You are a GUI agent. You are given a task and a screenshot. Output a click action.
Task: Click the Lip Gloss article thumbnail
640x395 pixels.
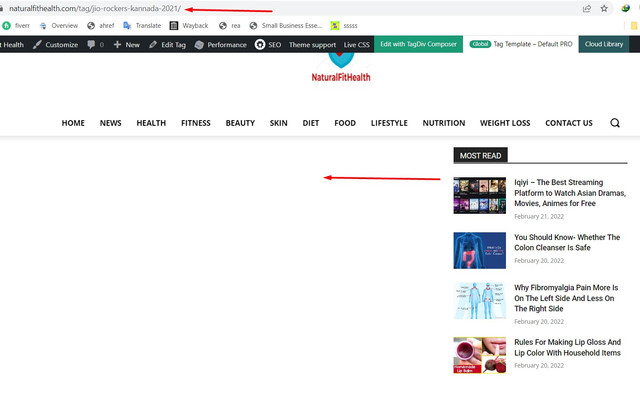480,355
